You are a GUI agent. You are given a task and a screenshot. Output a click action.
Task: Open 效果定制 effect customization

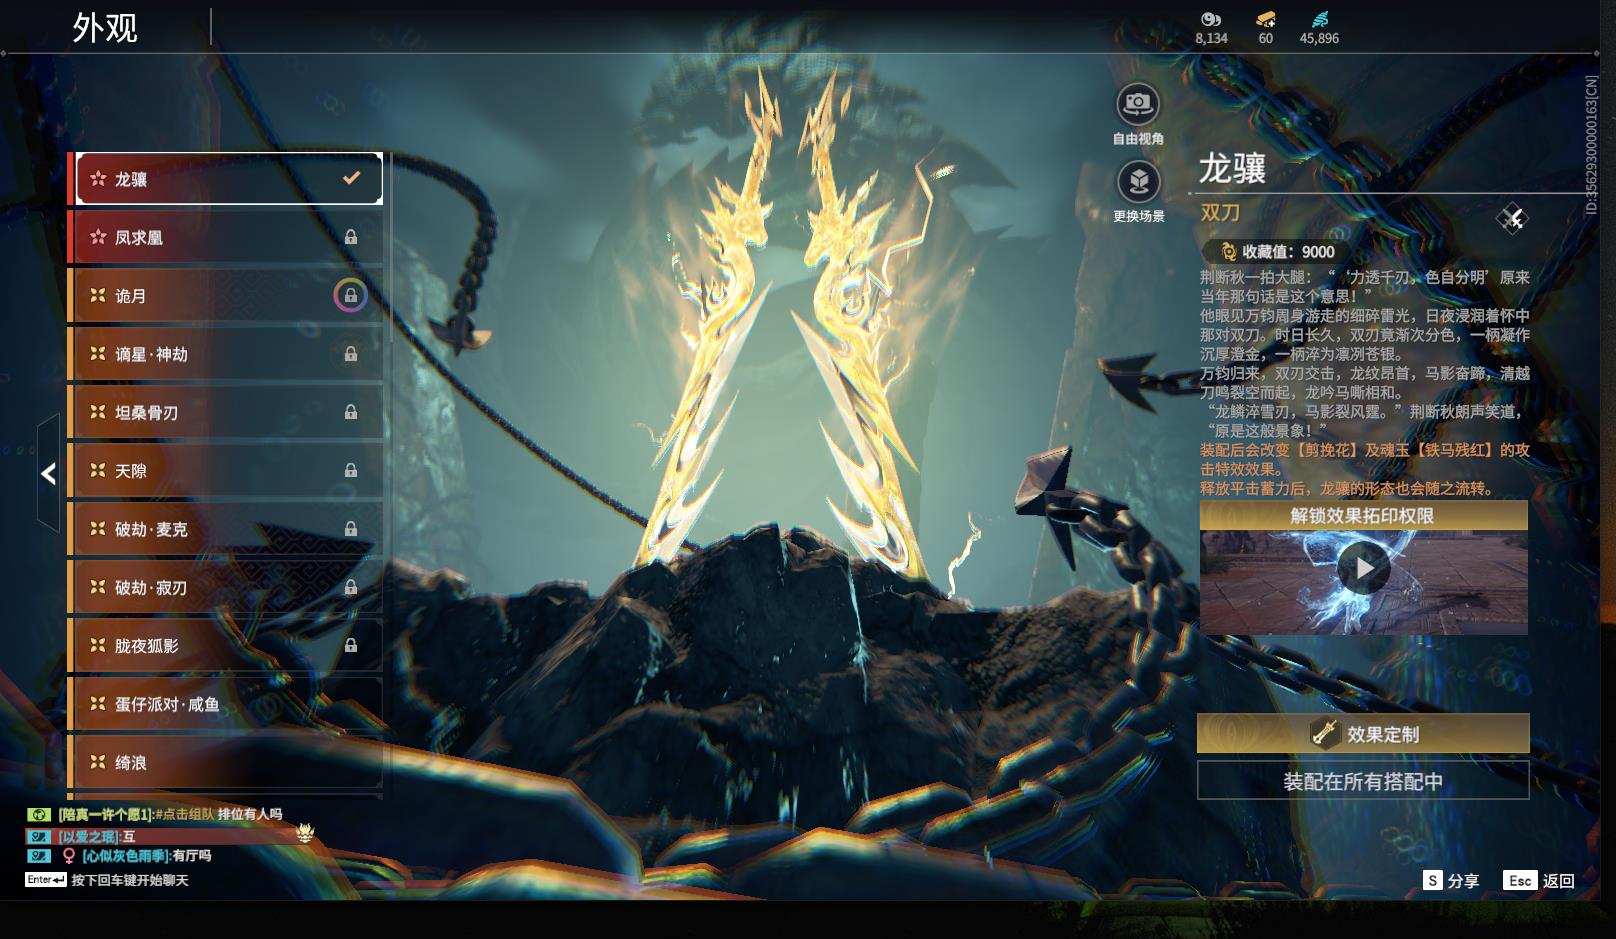1363,733
